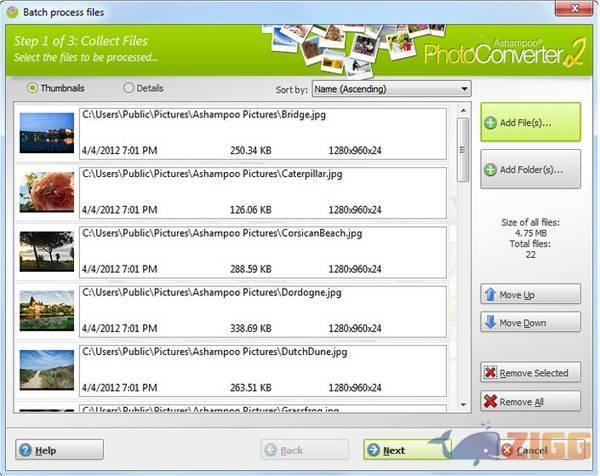Select the Bridge.jpg thumbnail
The width and height of the screenshot is (600, 476).
47,133
